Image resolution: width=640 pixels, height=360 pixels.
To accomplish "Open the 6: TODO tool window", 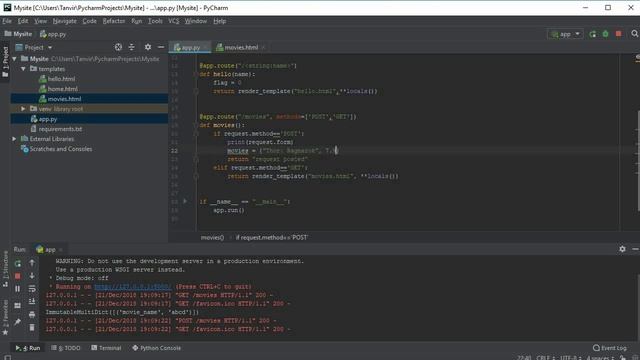I will (66, 348).
